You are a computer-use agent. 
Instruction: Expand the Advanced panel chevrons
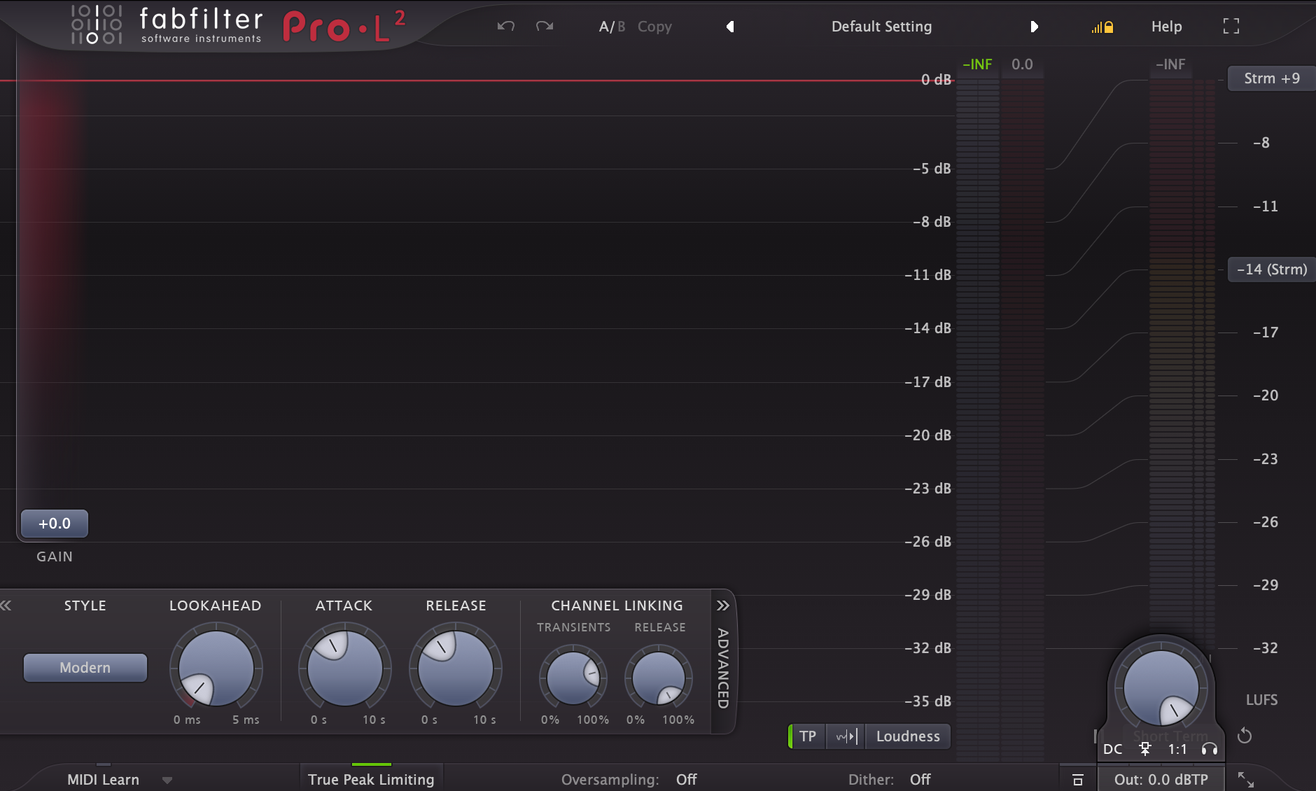click(x=723, y=606)
